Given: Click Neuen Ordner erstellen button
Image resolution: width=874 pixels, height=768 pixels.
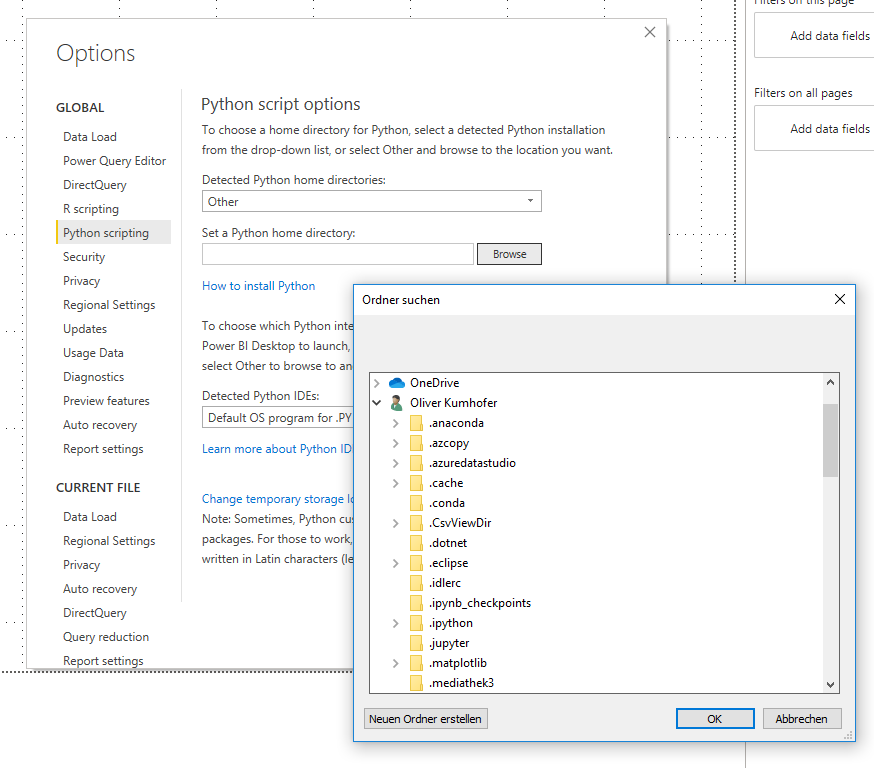Looking at the screenshot, I should click(425, 719).
